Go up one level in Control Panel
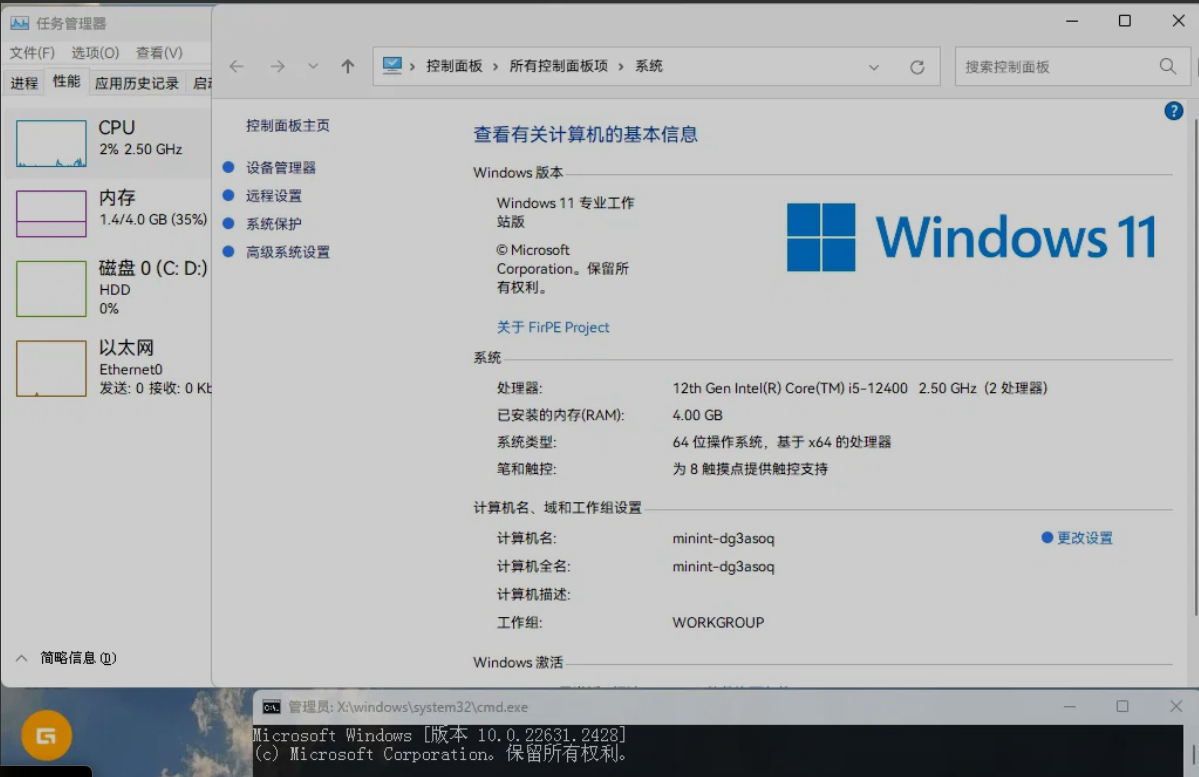Image resolution: width=1199 pixels, height=777 pixels. point(348,67)
